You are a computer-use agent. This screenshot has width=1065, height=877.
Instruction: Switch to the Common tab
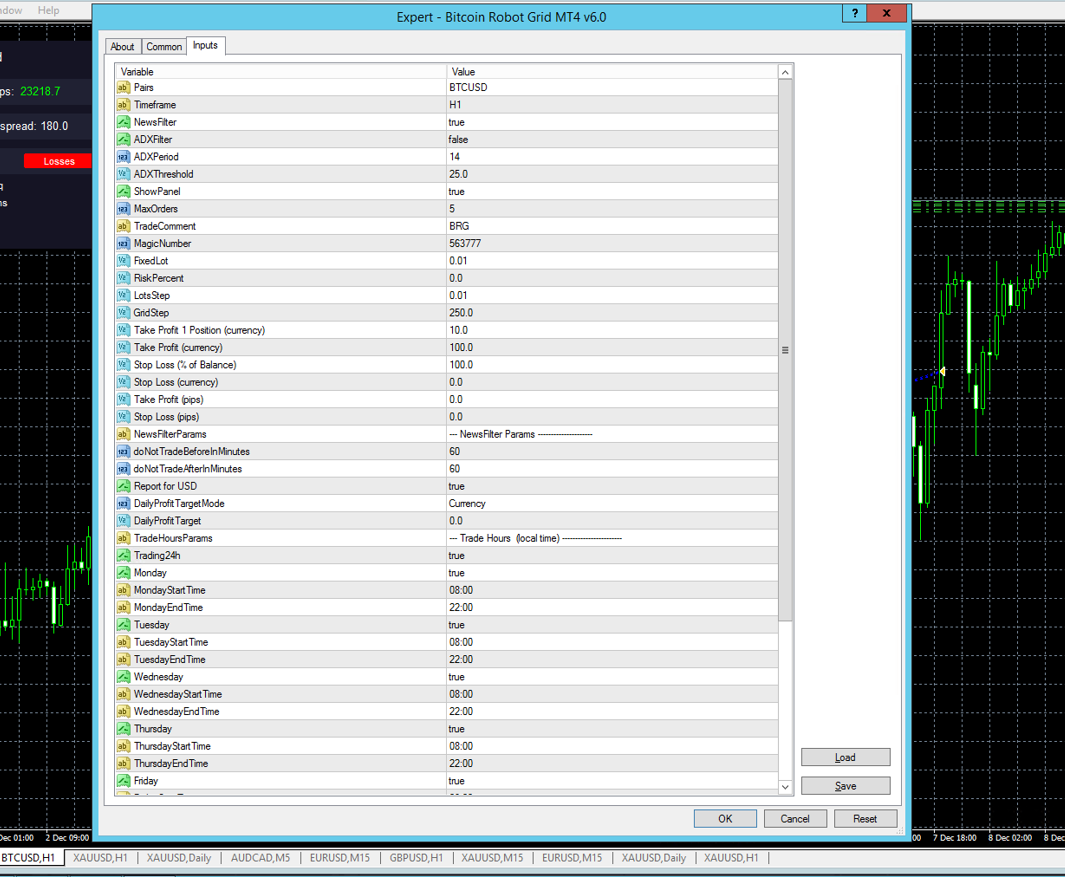(x=164, y=47)
